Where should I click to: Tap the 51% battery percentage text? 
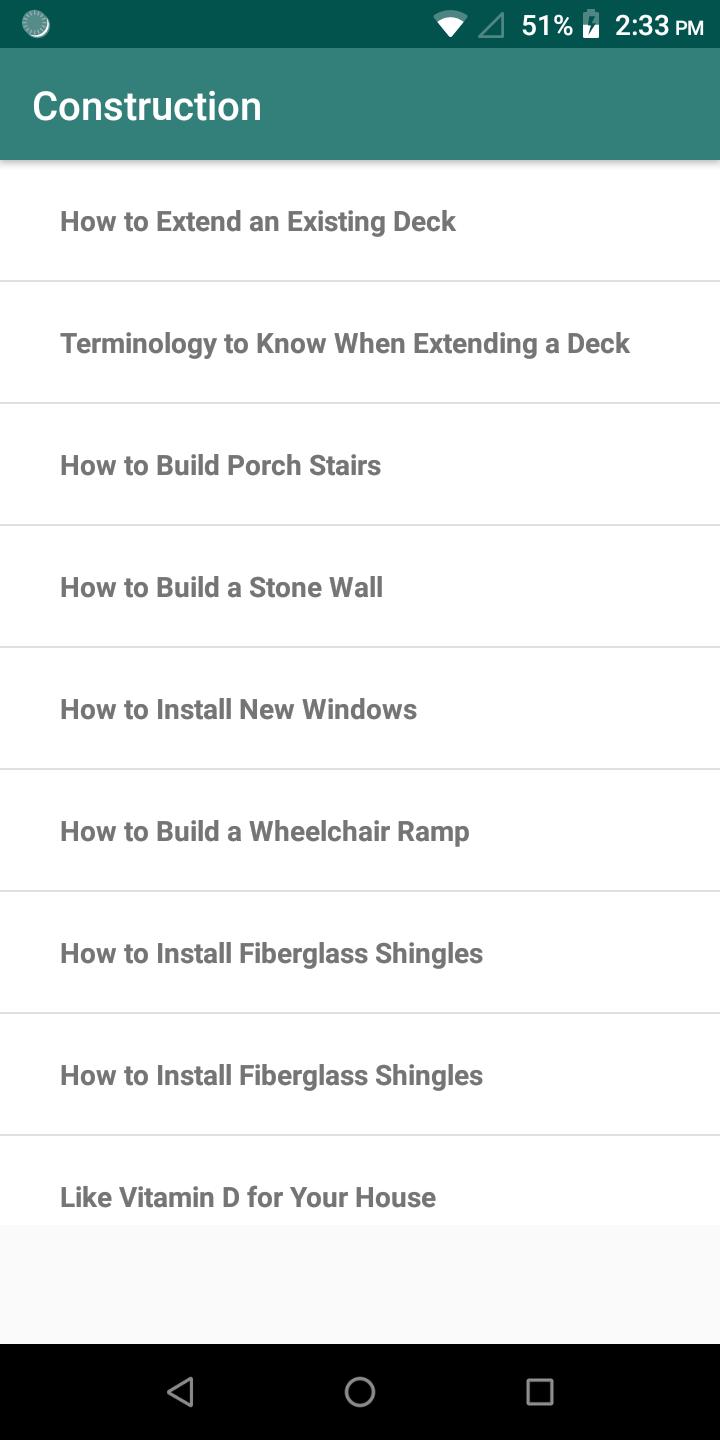[x=547, y=24]
